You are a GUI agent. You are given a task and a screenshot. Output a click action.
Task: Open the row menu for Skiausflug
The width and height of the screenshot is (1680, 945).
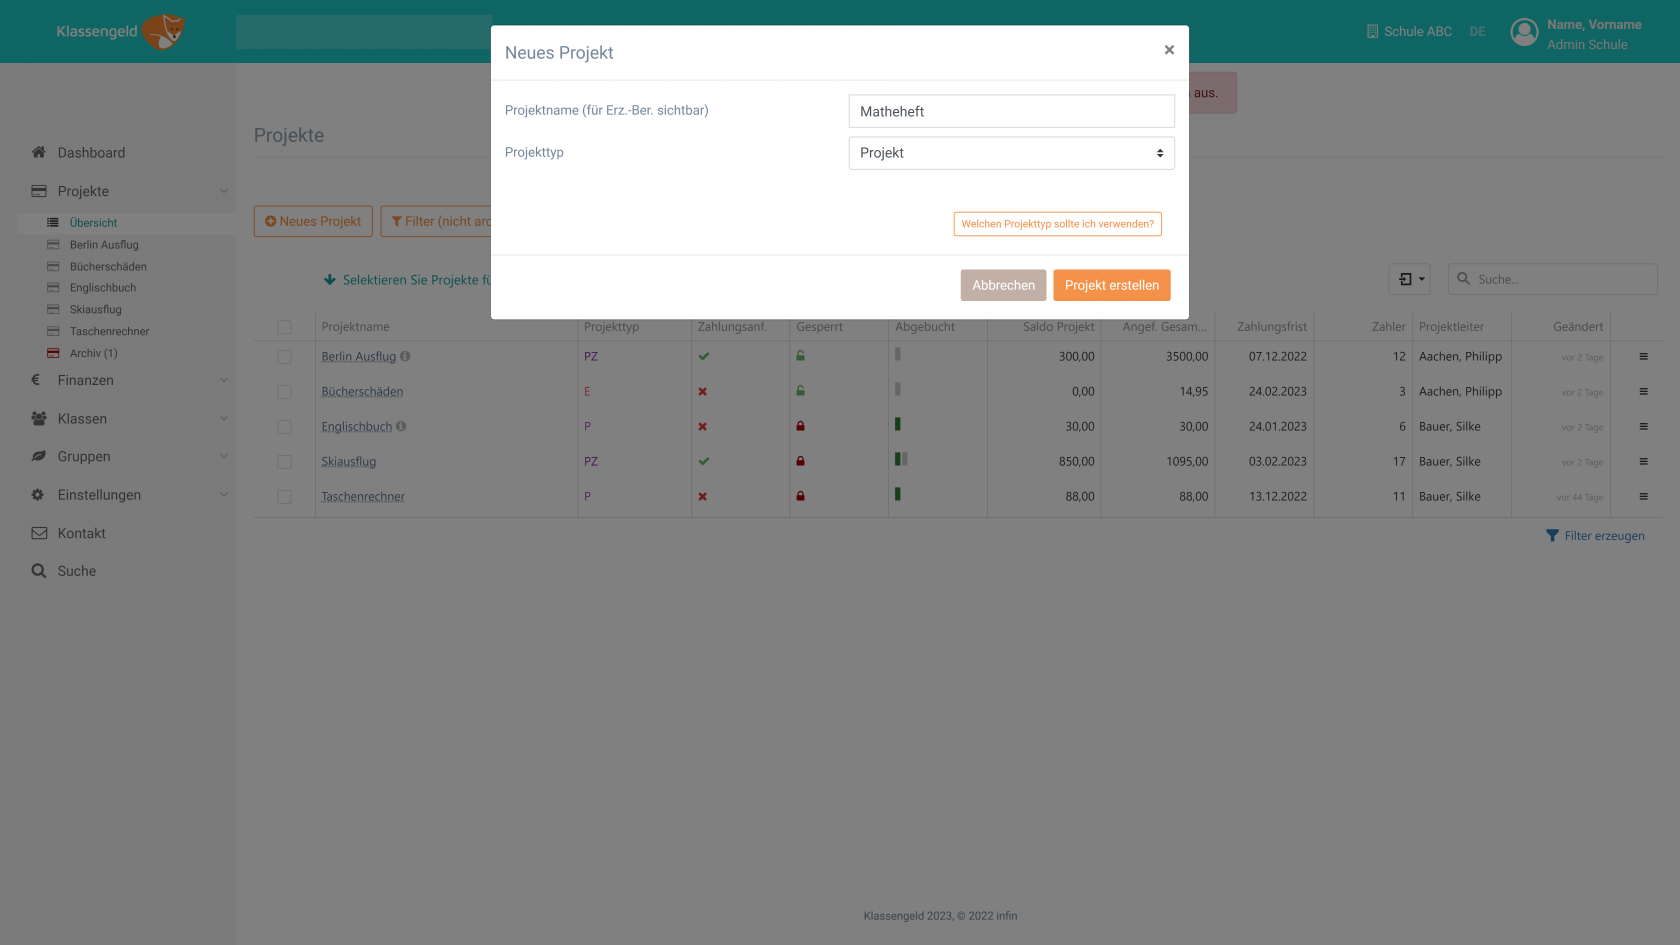point(1643,462)
